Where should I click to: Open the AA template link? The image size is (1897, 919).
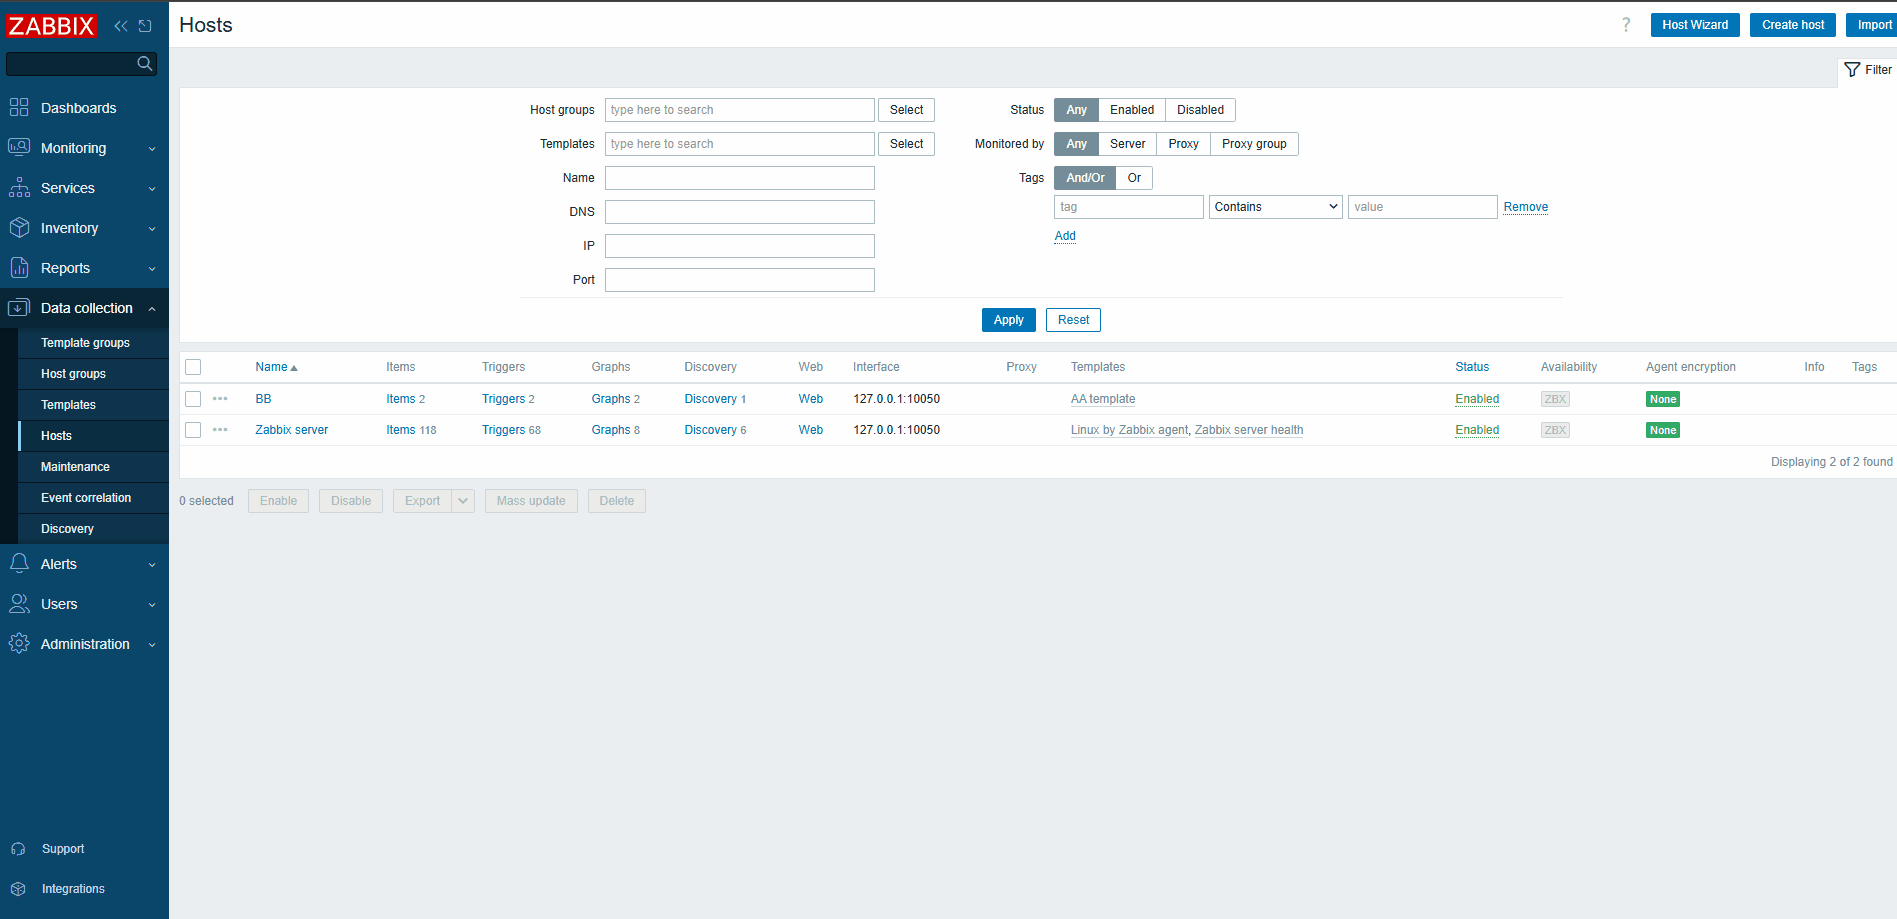[1103, 399]
